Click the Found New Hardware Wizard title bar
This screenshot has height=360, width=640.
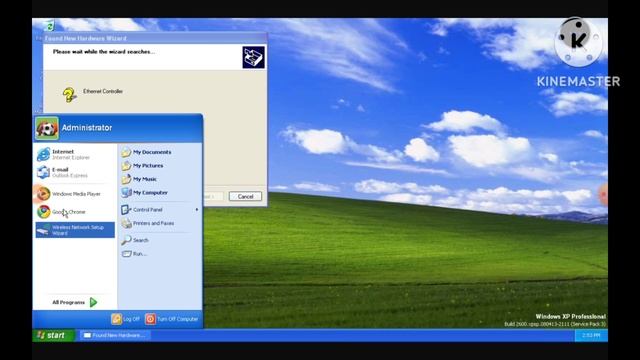pos(155,38)
